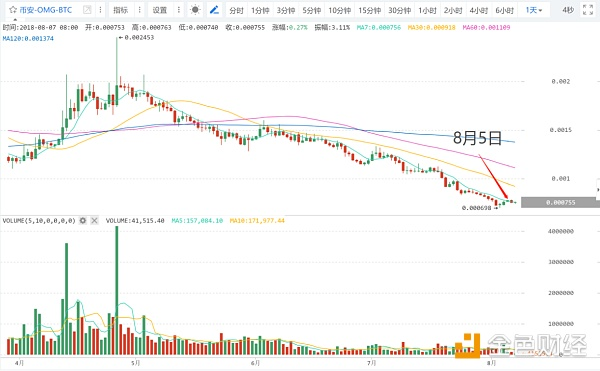The width and height of the screenshot is (600, 371).
Task: Click the 6月 time axis label
Action: tap(256, 363)
